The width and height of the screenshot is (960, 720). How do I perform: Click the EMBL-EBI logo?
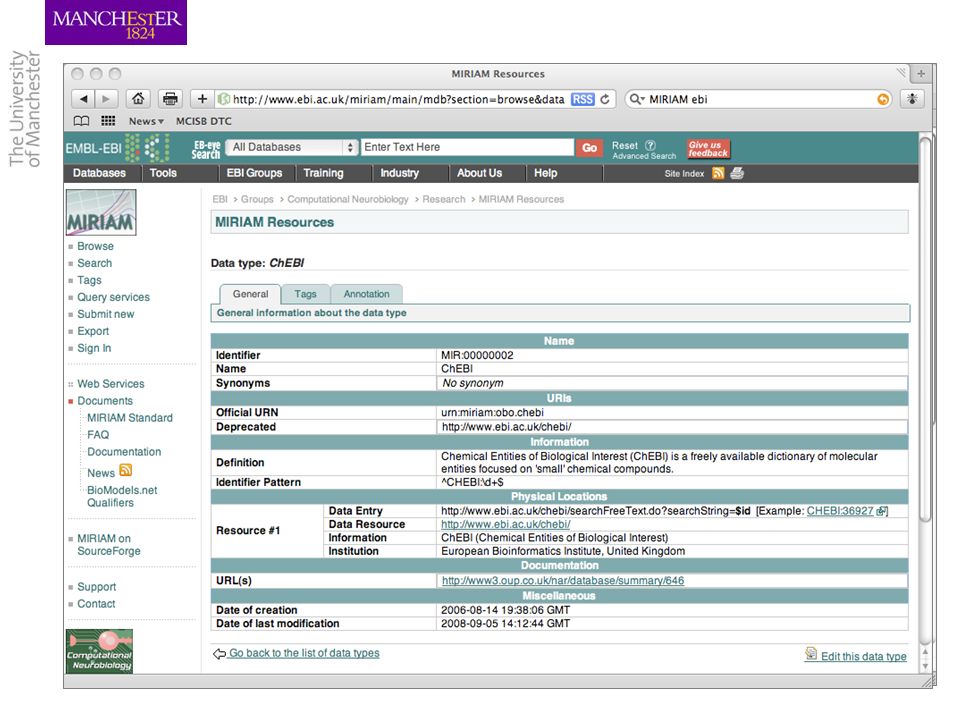(117, 148)
